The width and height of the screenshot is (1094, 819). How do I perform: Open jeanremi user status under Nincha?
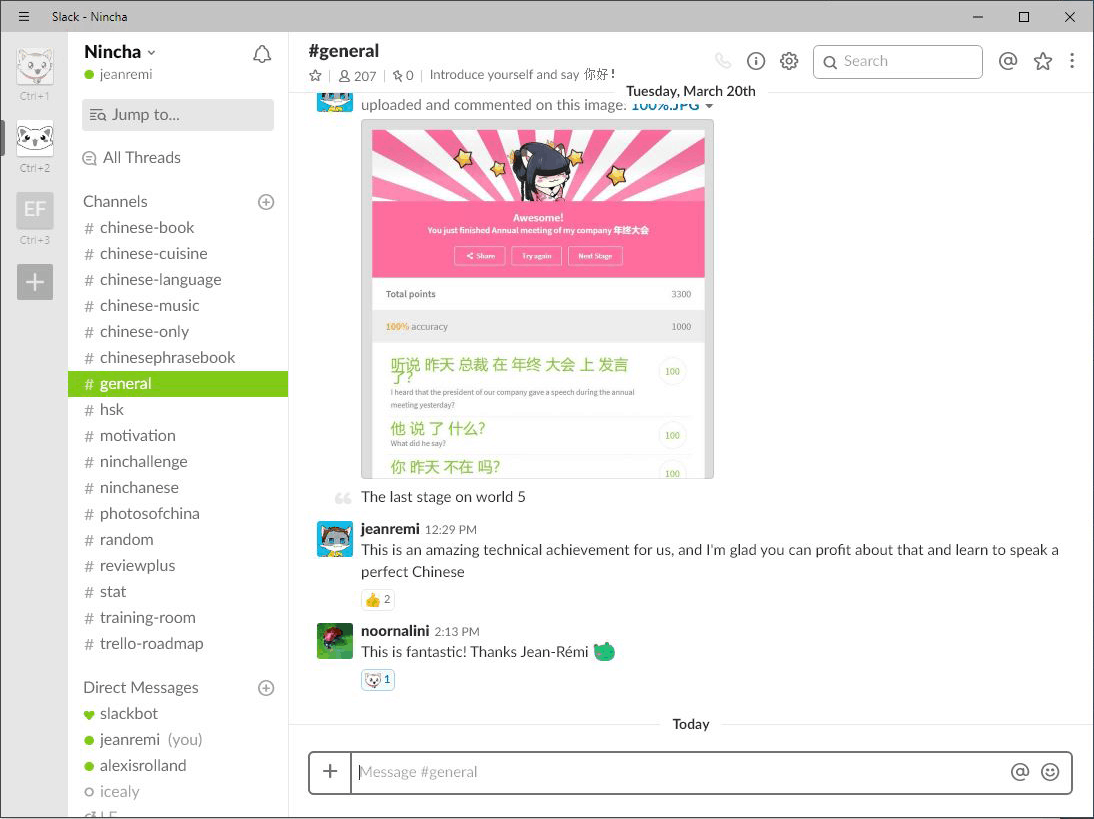(118, 75)
